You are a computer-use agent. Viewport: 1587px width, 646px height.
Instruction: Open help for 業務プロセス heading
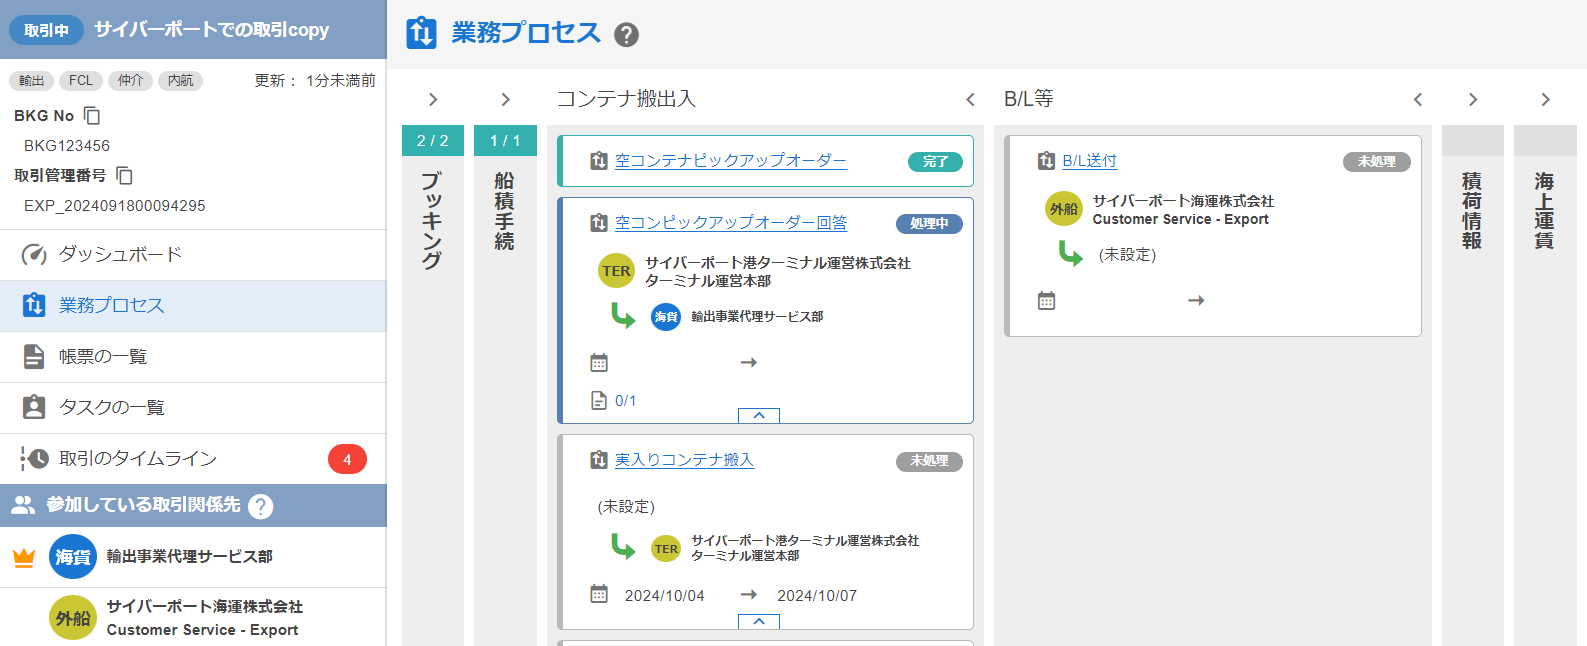[x=626, y=35]
